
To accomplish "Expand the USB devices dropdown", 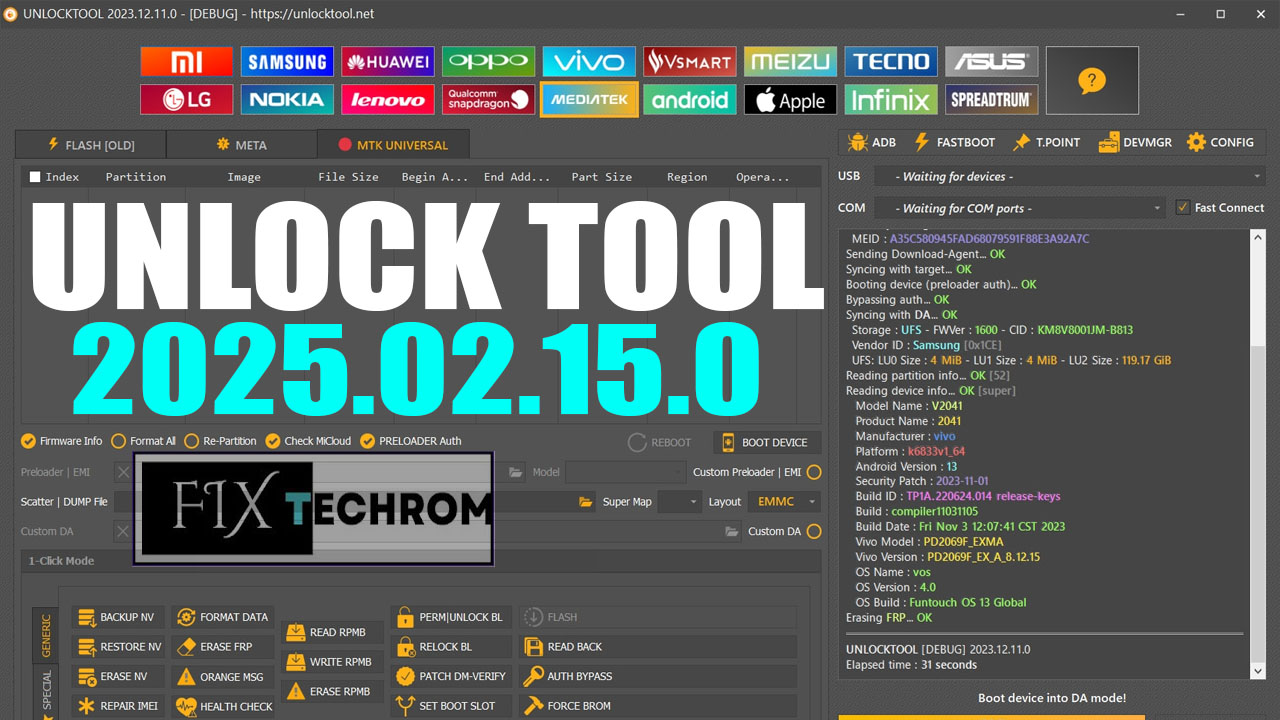I will (x=1070, y=176).
